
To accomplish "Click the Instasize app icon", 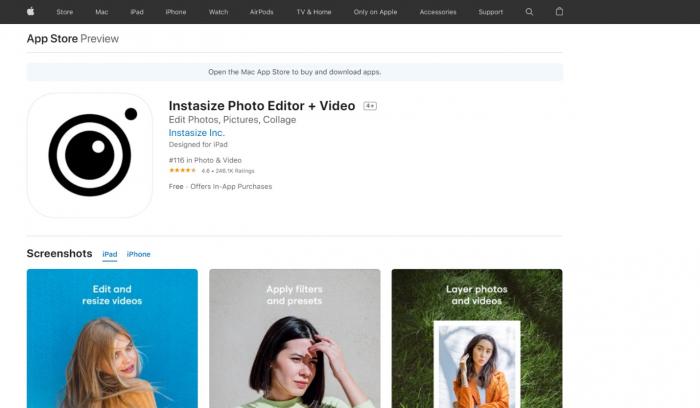I will [90, 155].
